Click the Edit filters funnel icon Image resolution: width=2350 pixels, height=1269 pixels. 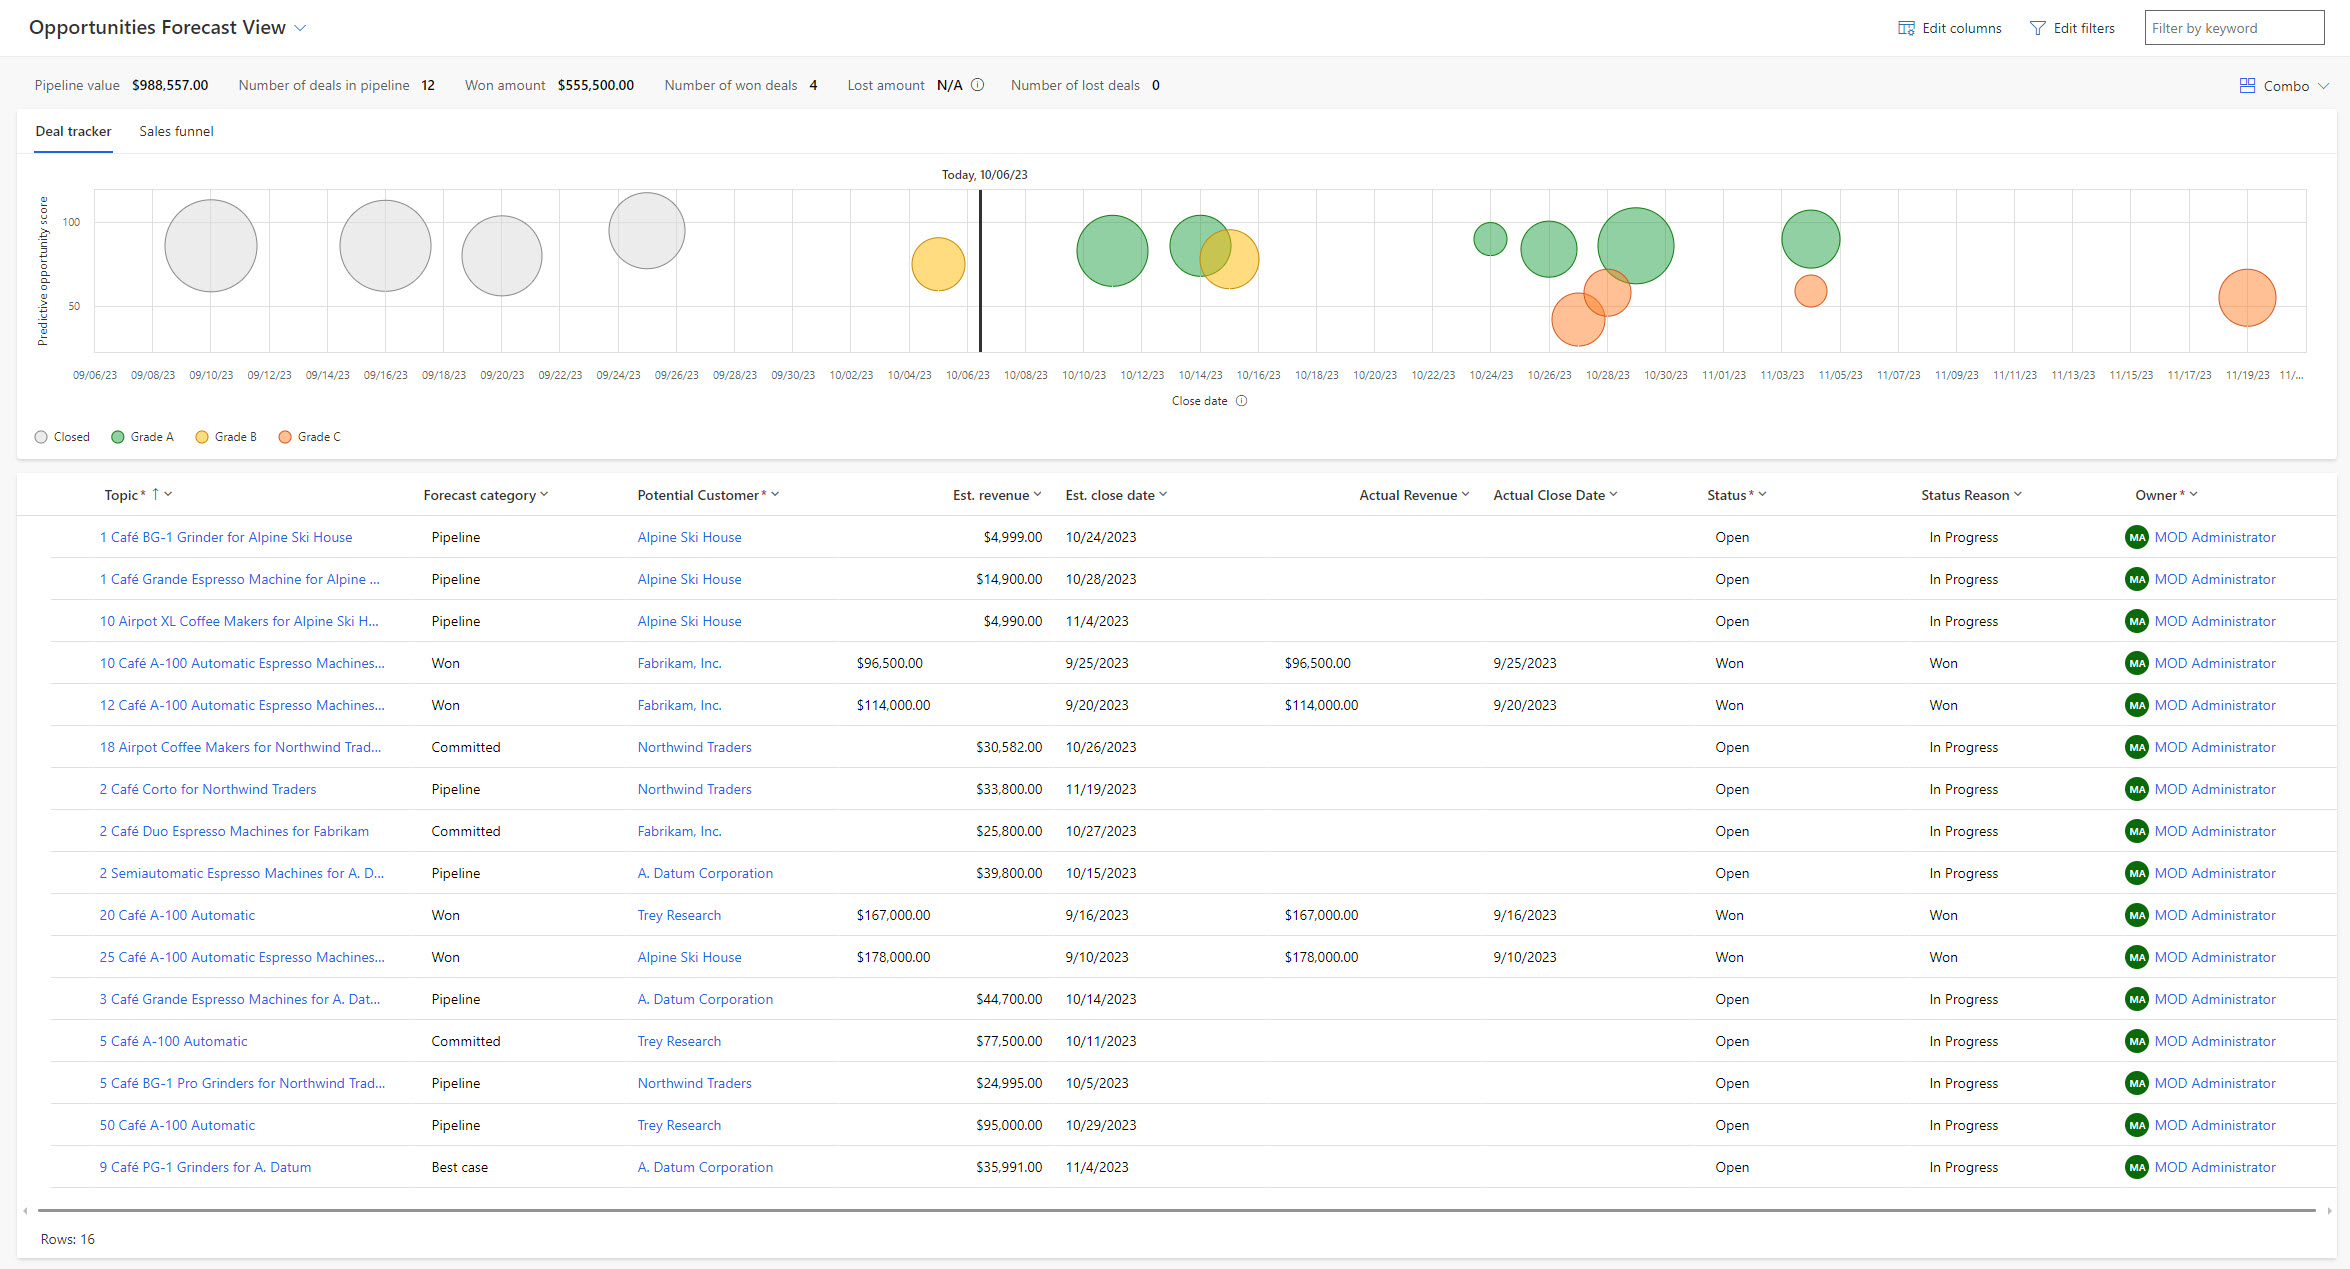pyautogui.click(x=2037, y=28)
